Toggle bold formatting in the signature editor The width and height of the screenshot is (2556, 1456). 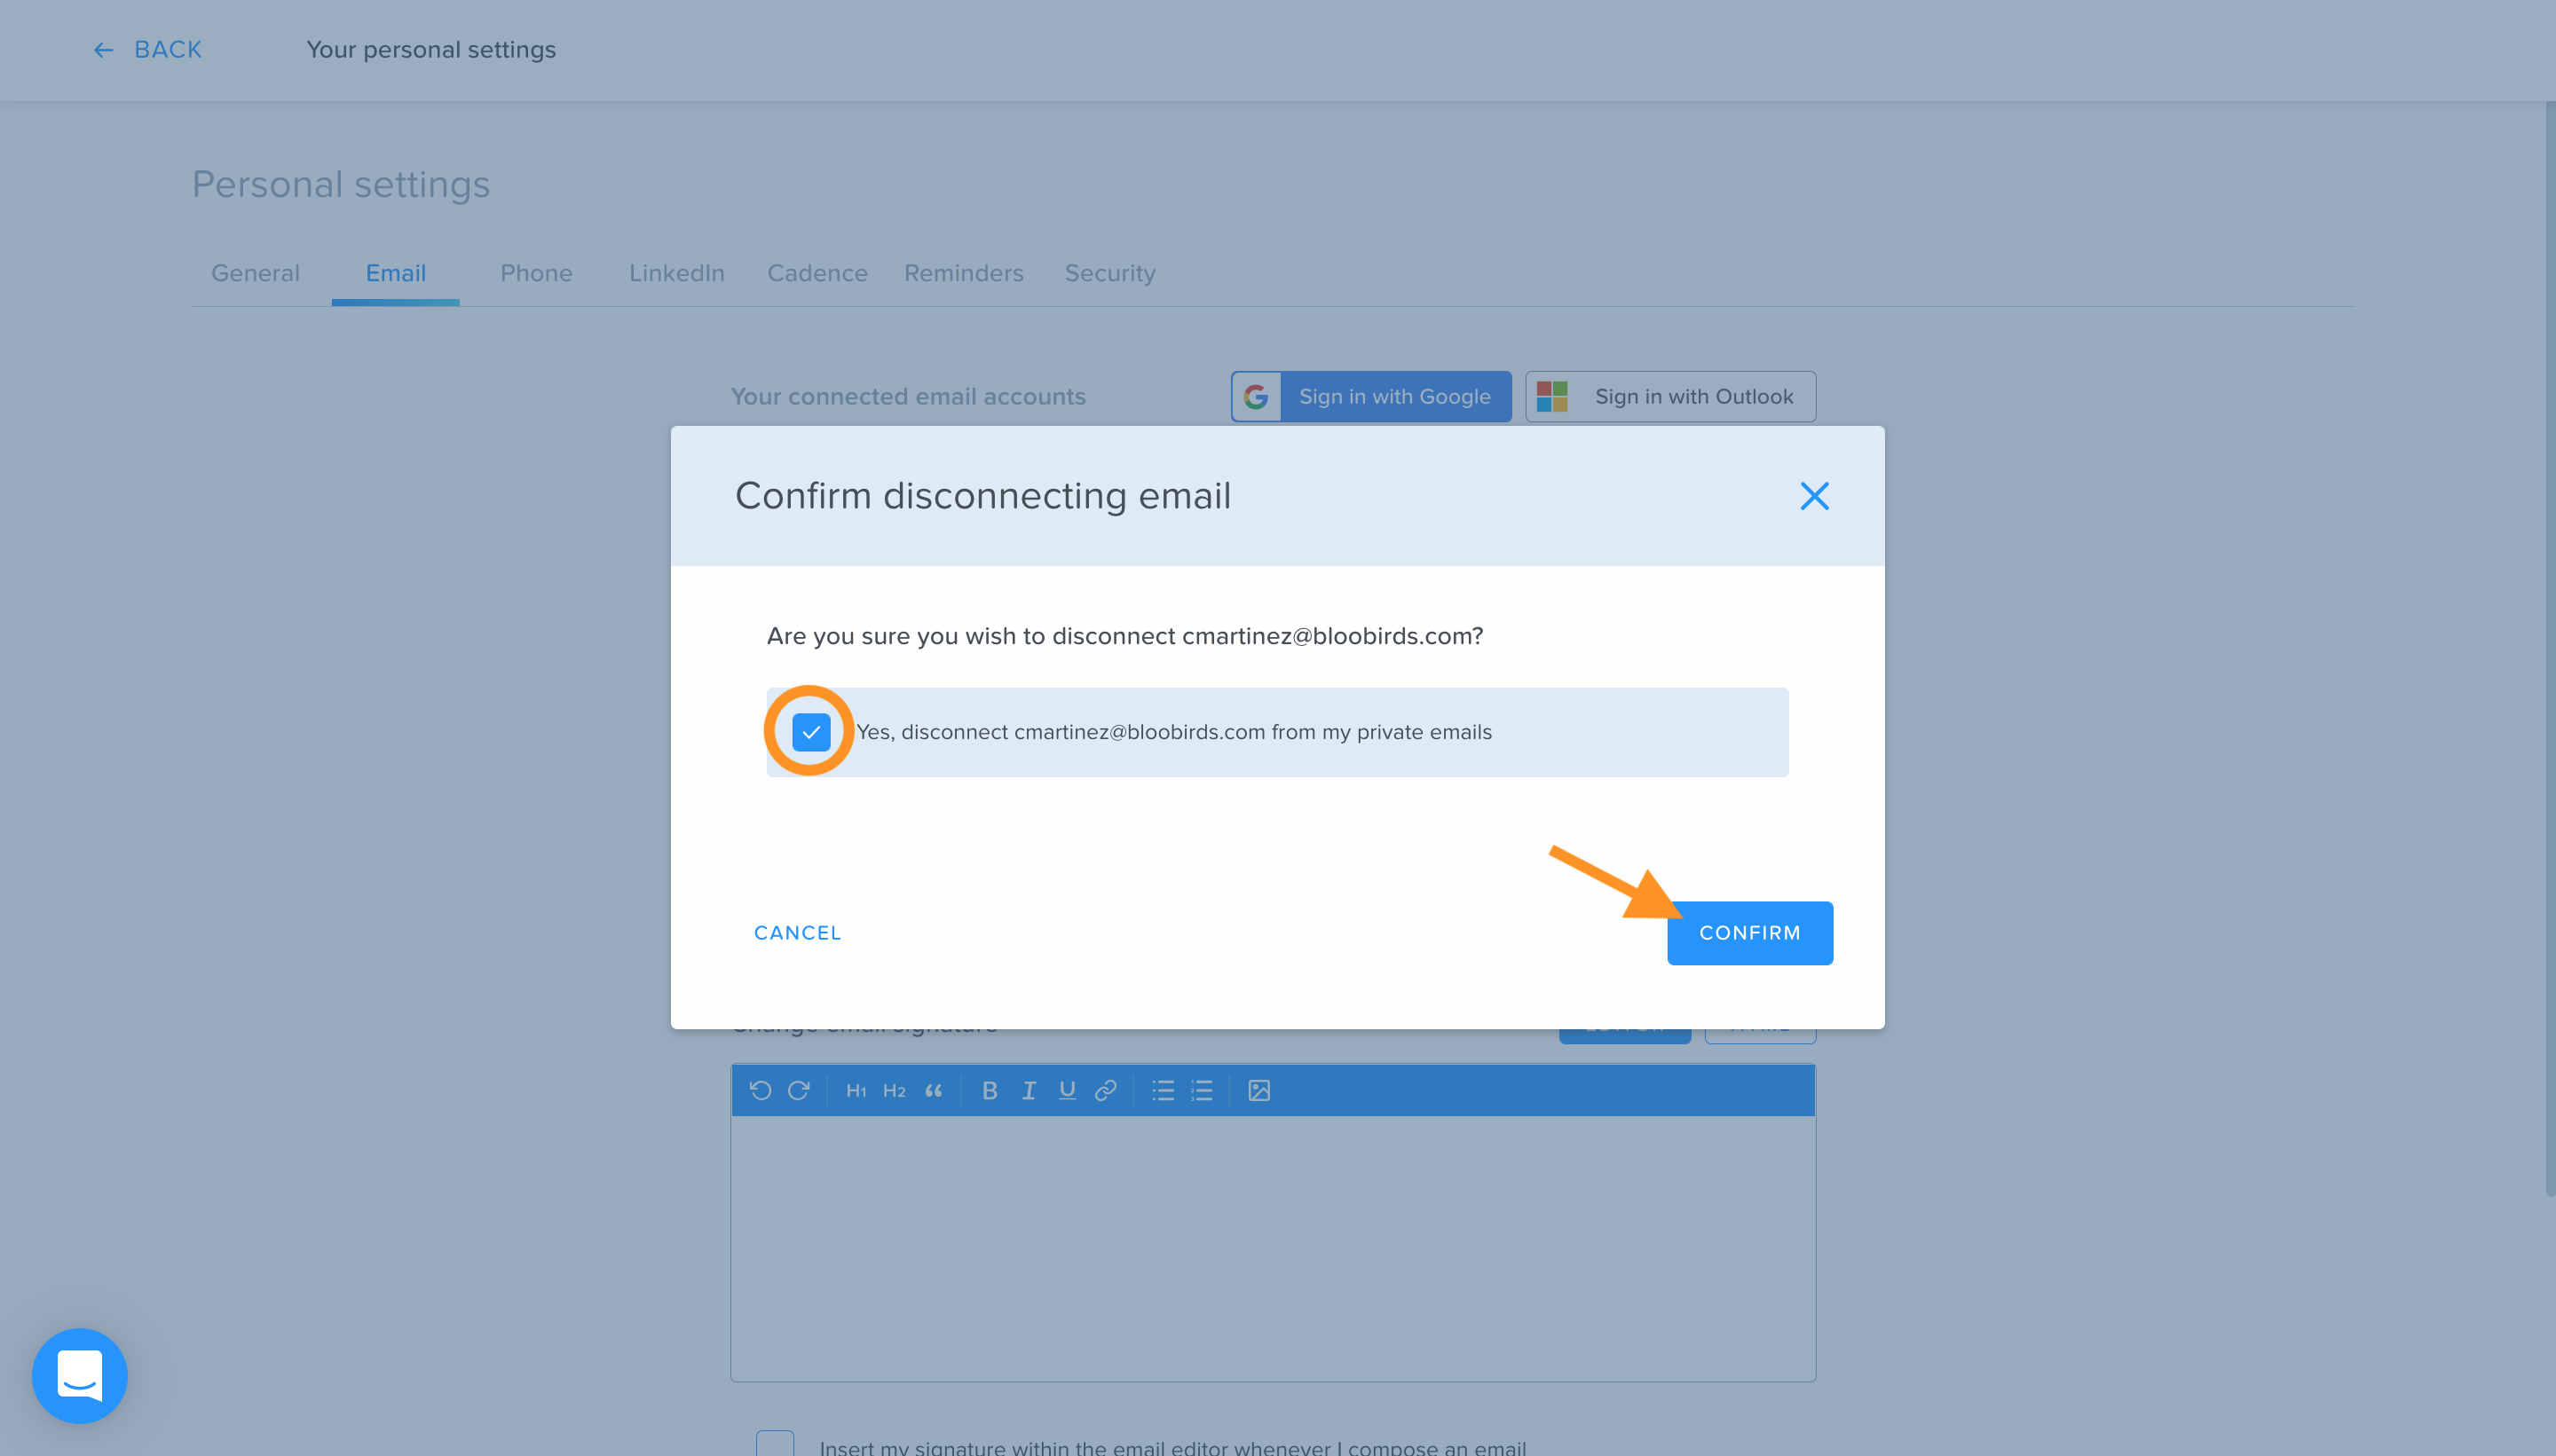(x=989, y=1091)
